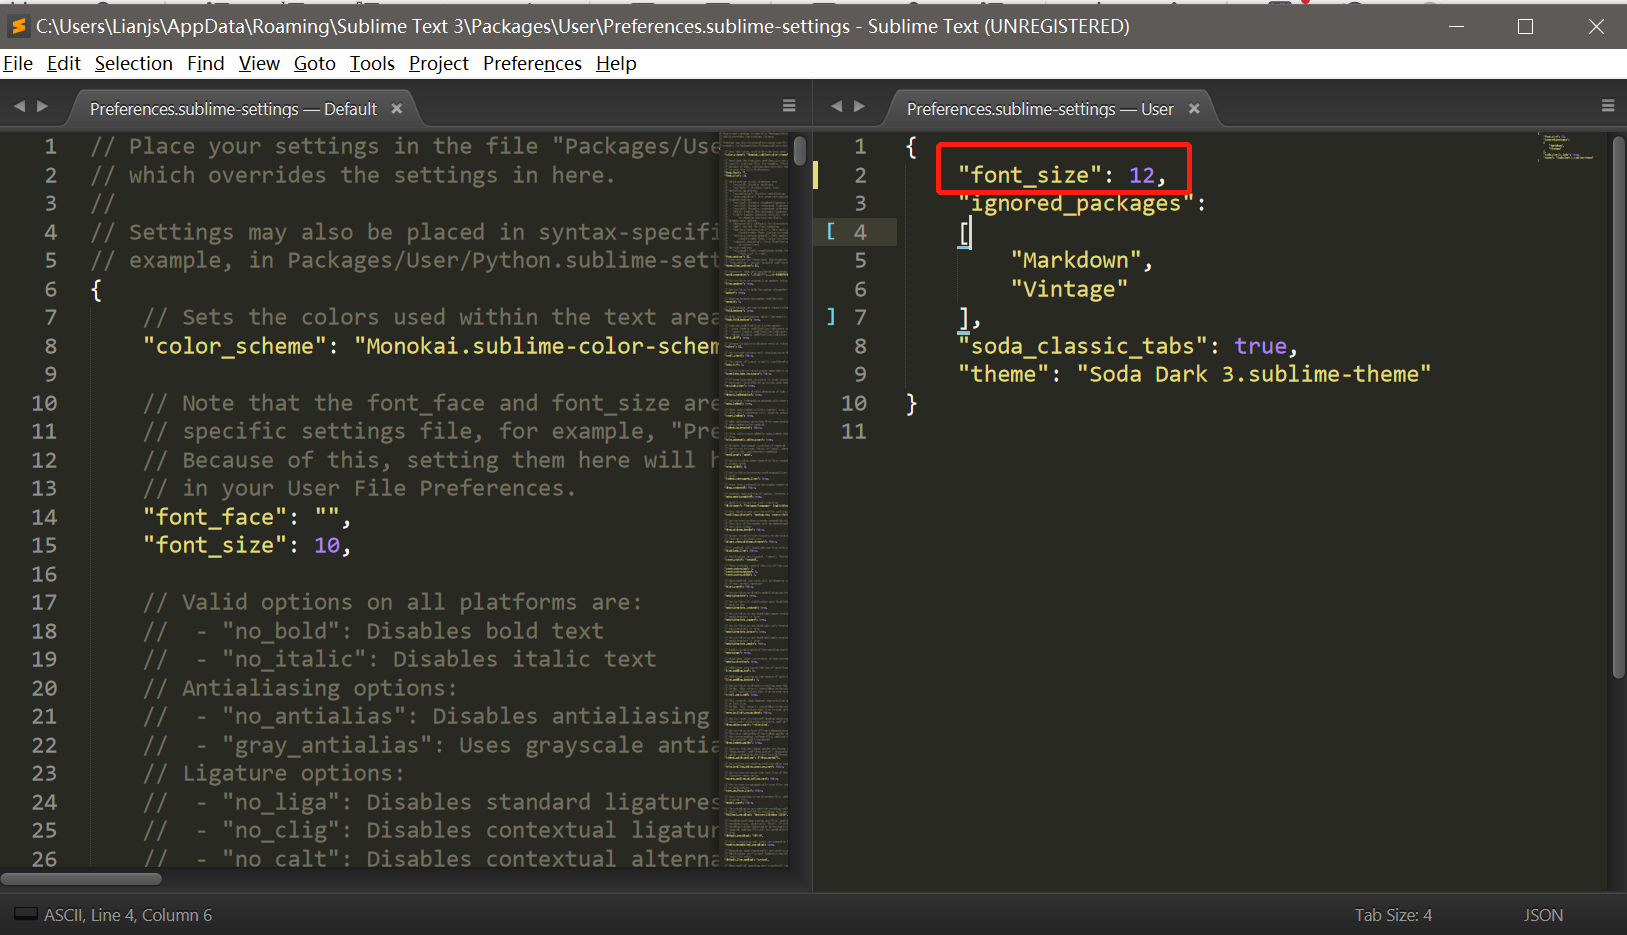Open the View menu

pos(259,64)
